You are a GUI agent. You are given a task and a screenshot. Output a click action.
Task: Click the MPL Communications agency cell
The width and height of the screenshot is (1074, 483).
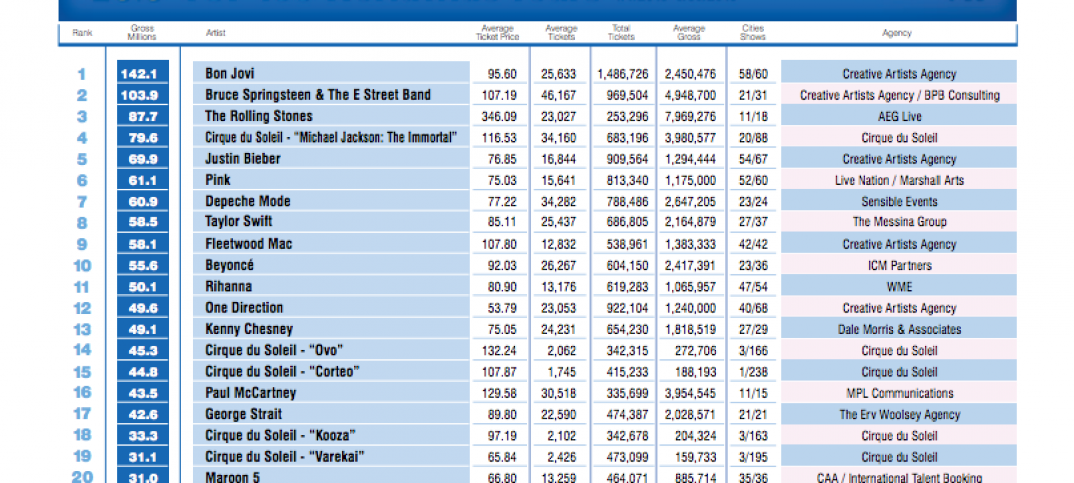point(899,393)
